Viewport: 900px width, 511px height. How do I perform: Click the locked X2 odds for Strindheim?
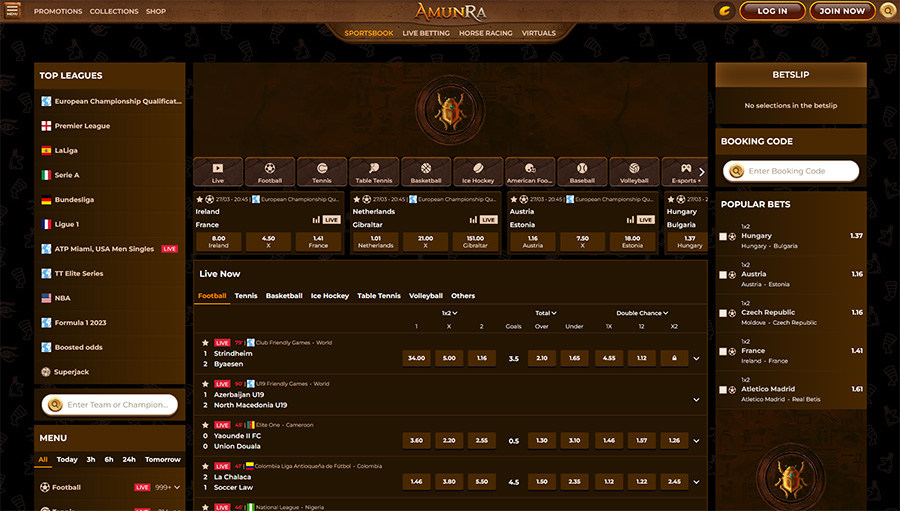674,358
